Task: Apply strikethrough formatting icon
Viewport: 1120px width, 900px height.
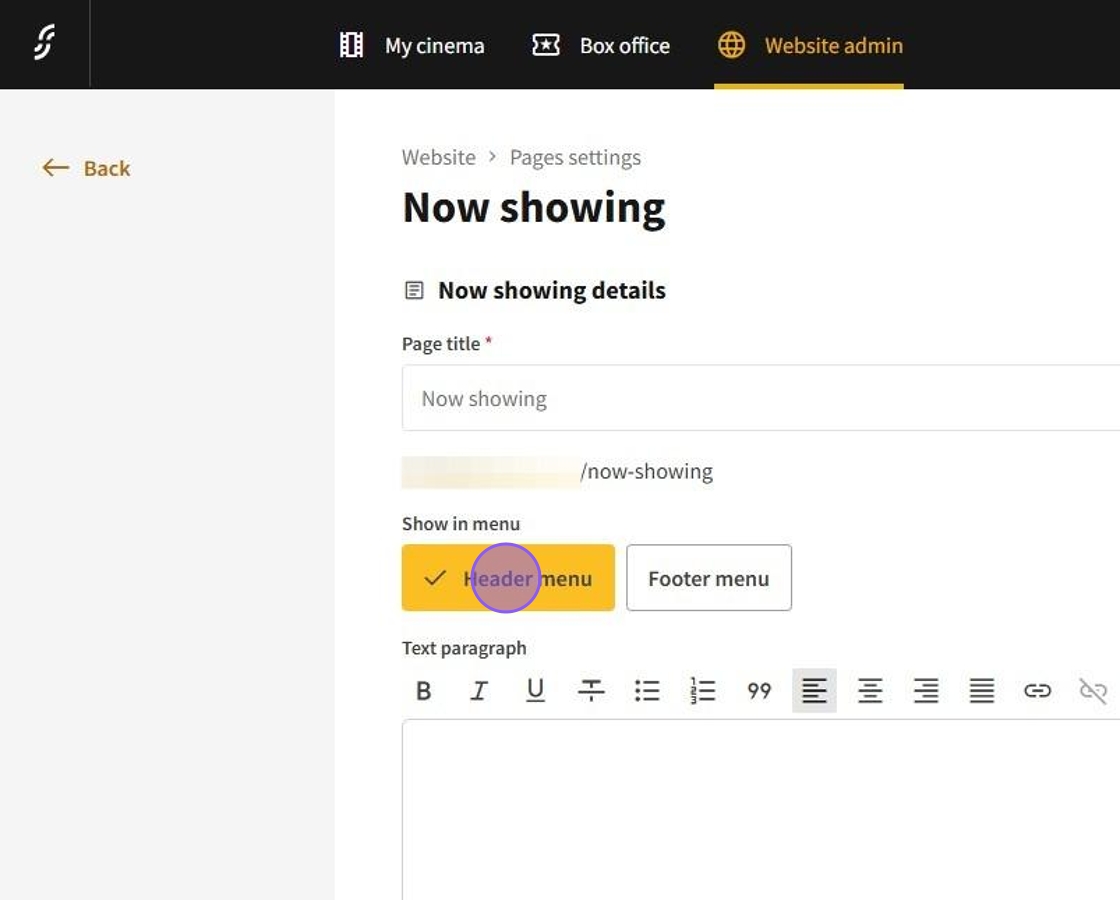Action: click(591, 691)
